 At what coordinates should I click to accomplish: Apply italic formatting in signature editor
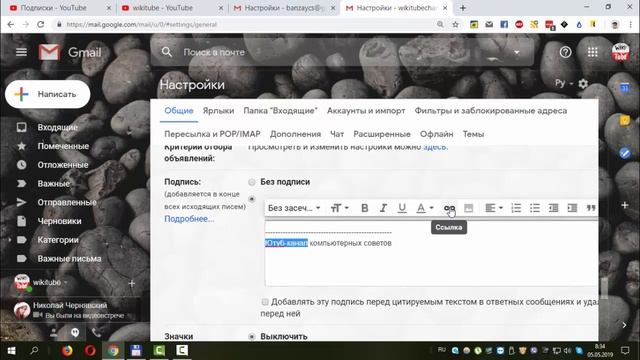[383, 208]
